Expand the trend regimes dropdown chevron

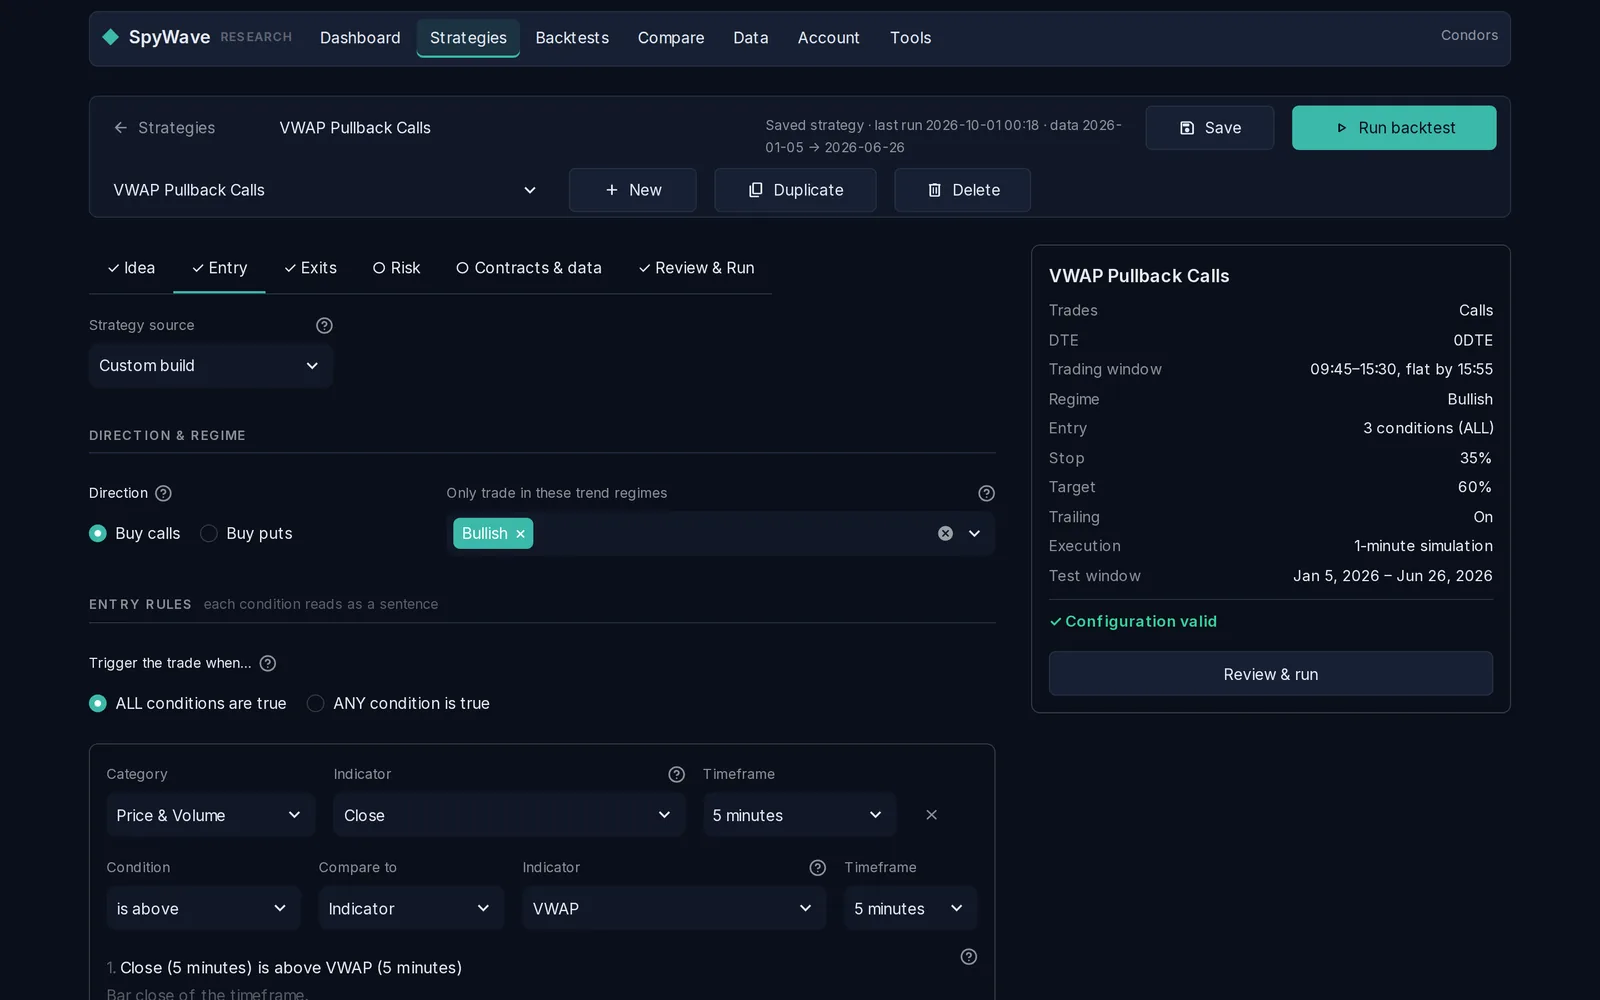point(974,534)
